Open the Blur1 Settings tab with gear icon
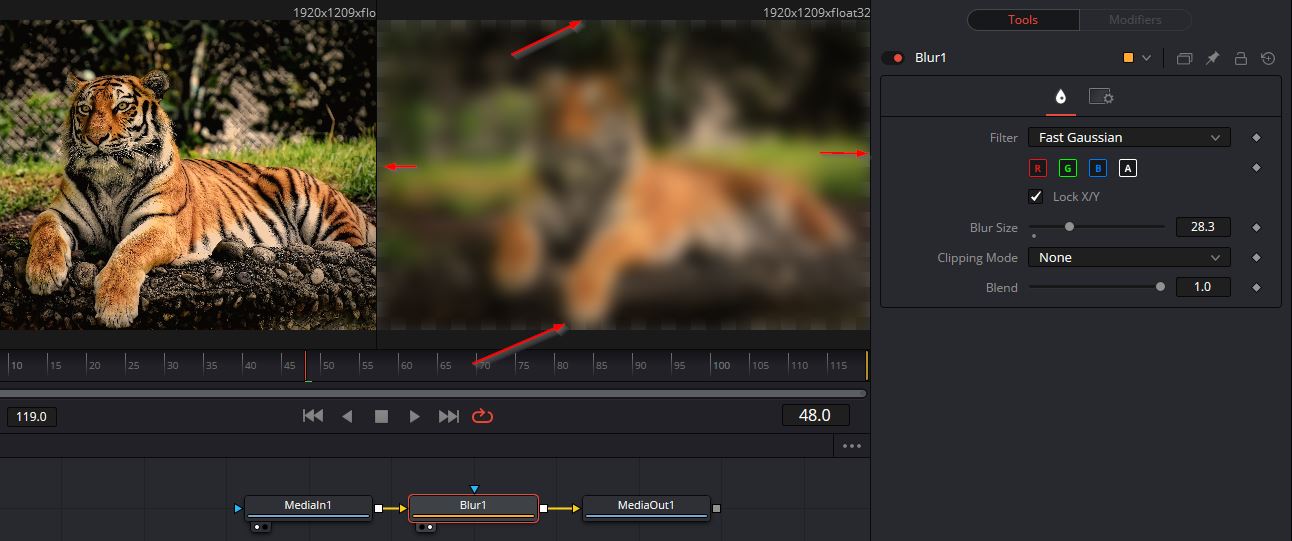 [1101, 97]
